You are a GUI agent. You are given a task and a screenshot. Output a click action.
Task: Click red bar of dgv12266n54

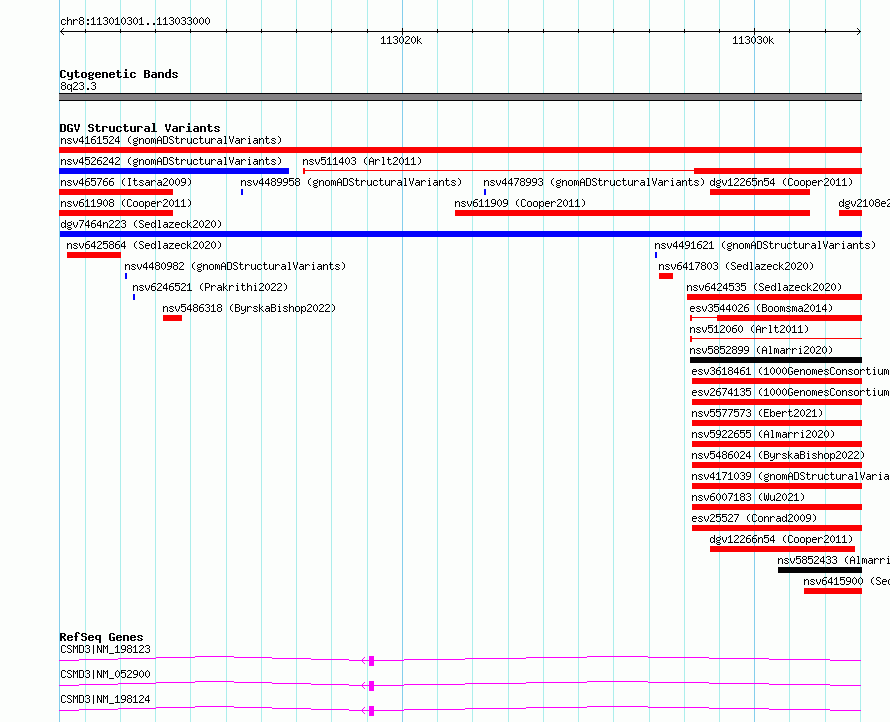click(x=782, y=549)
